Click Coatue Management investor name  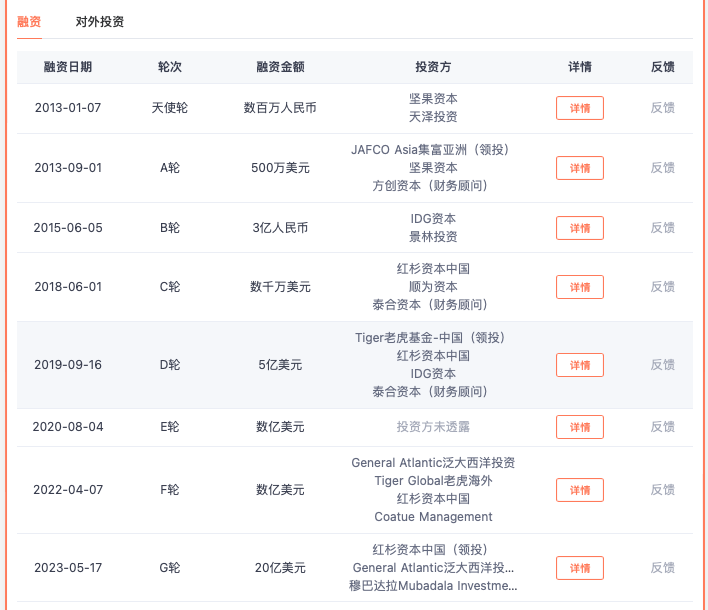[433, 517]
